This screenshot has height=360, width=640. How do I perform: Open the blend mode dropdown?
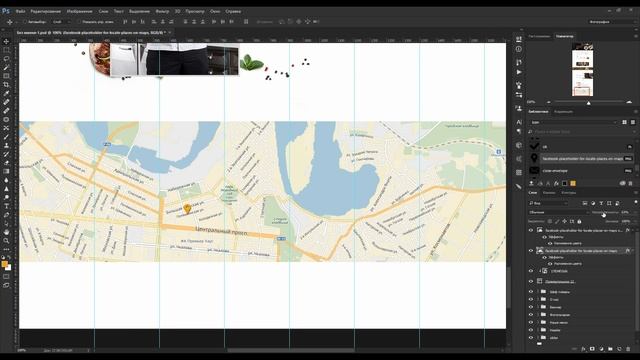558,212
